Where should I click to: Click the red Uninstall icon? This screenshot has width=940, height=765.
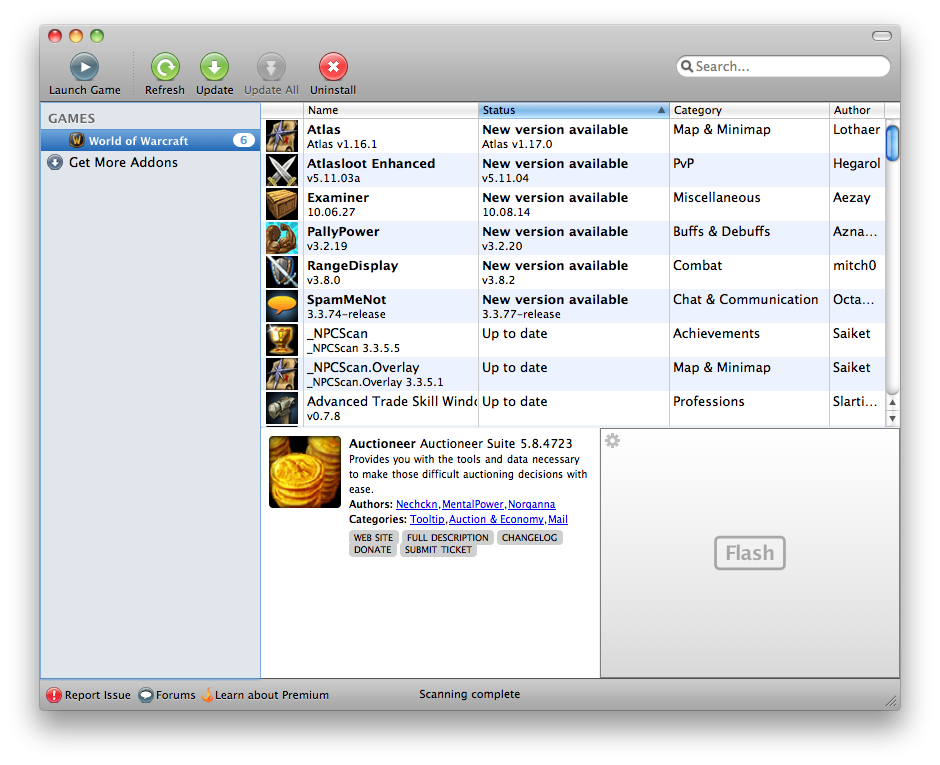(333, 67)
